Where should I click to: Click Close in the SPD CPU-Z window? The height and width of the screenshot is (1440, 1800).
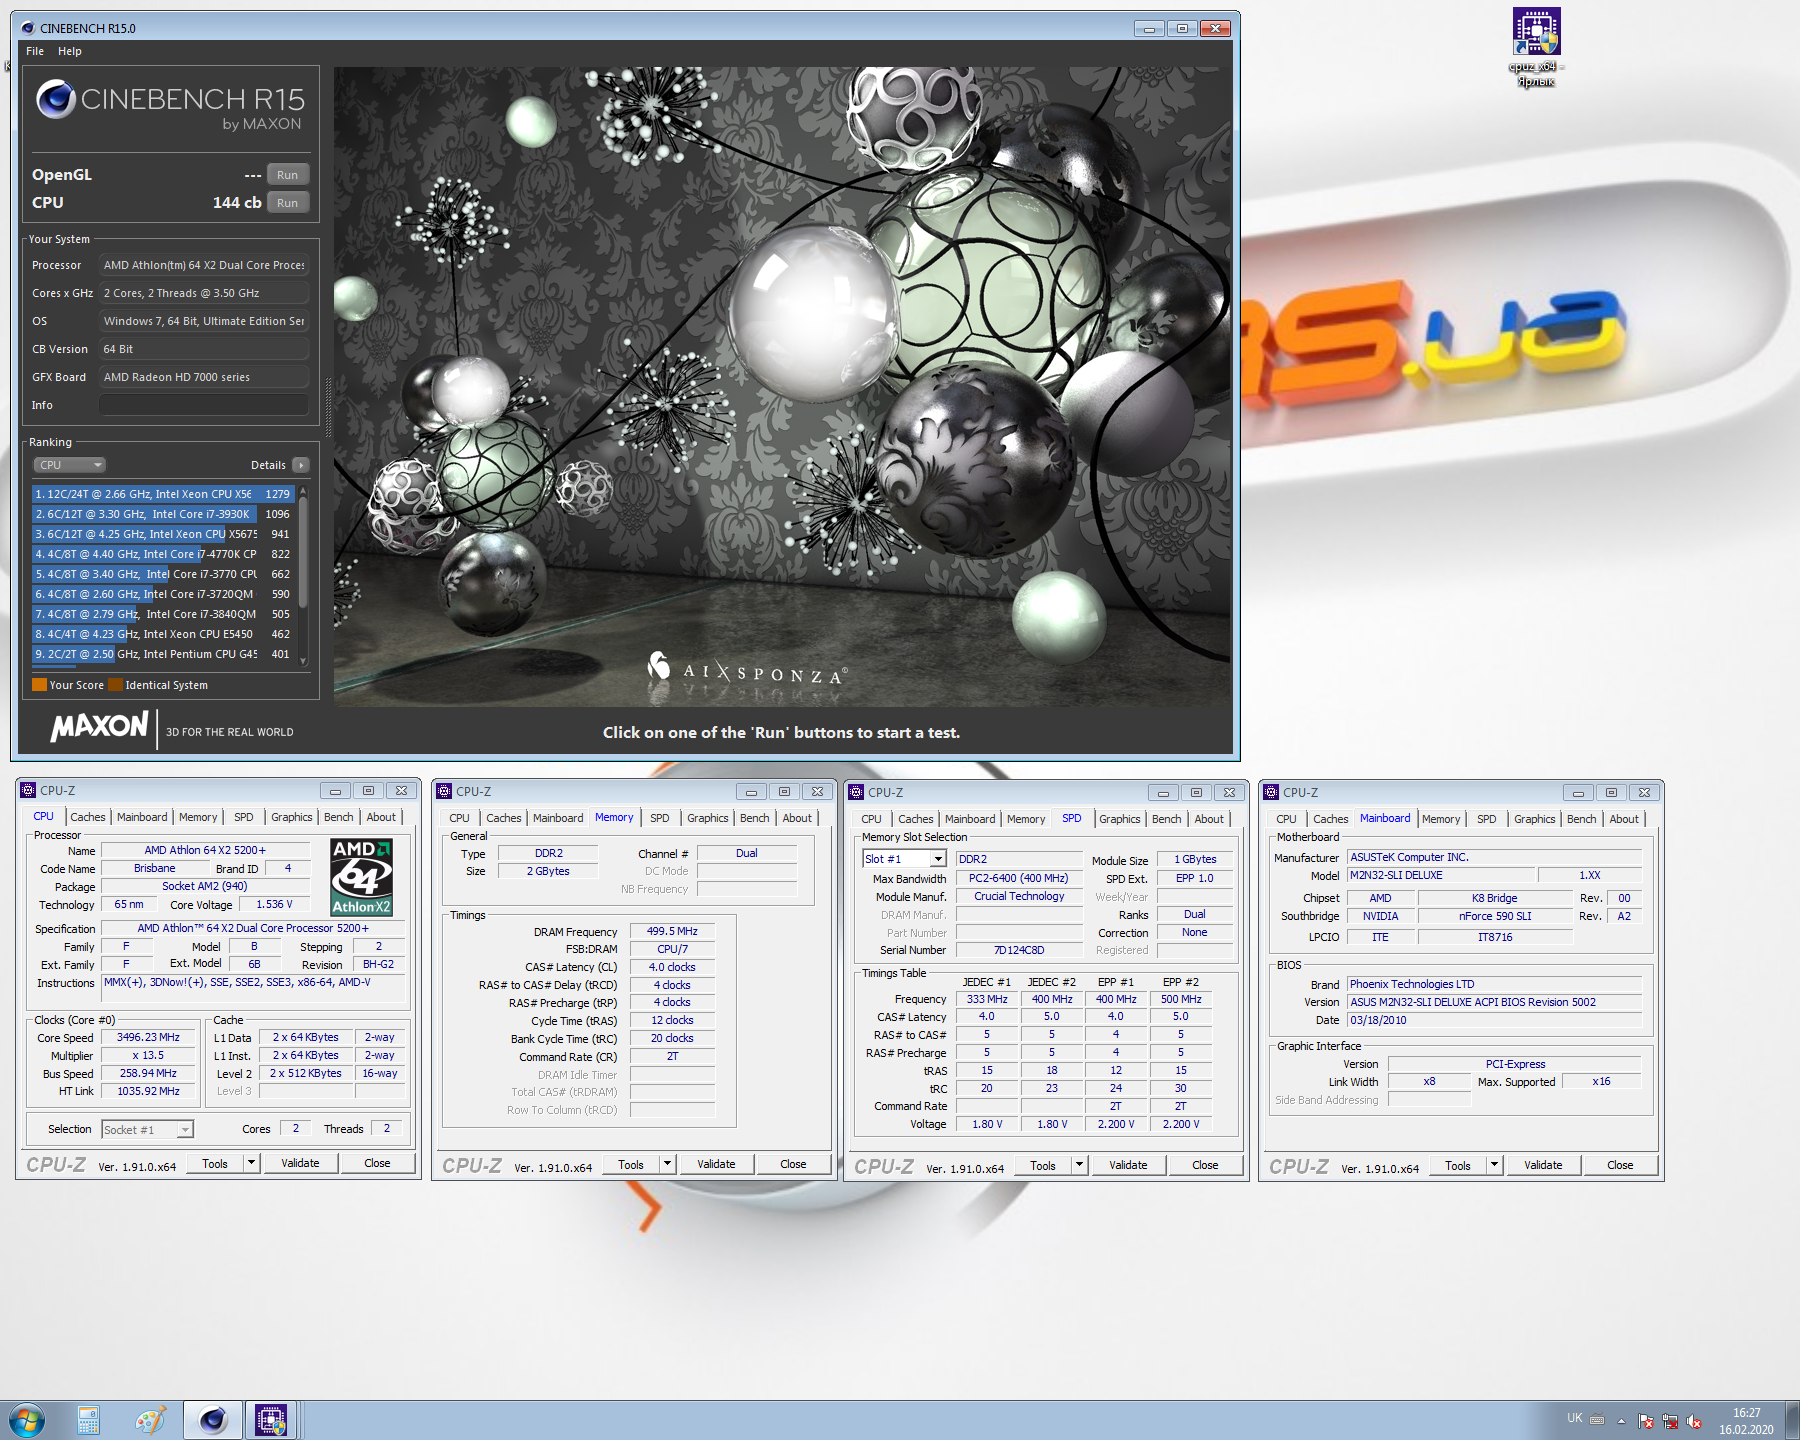(1205, 1165)
